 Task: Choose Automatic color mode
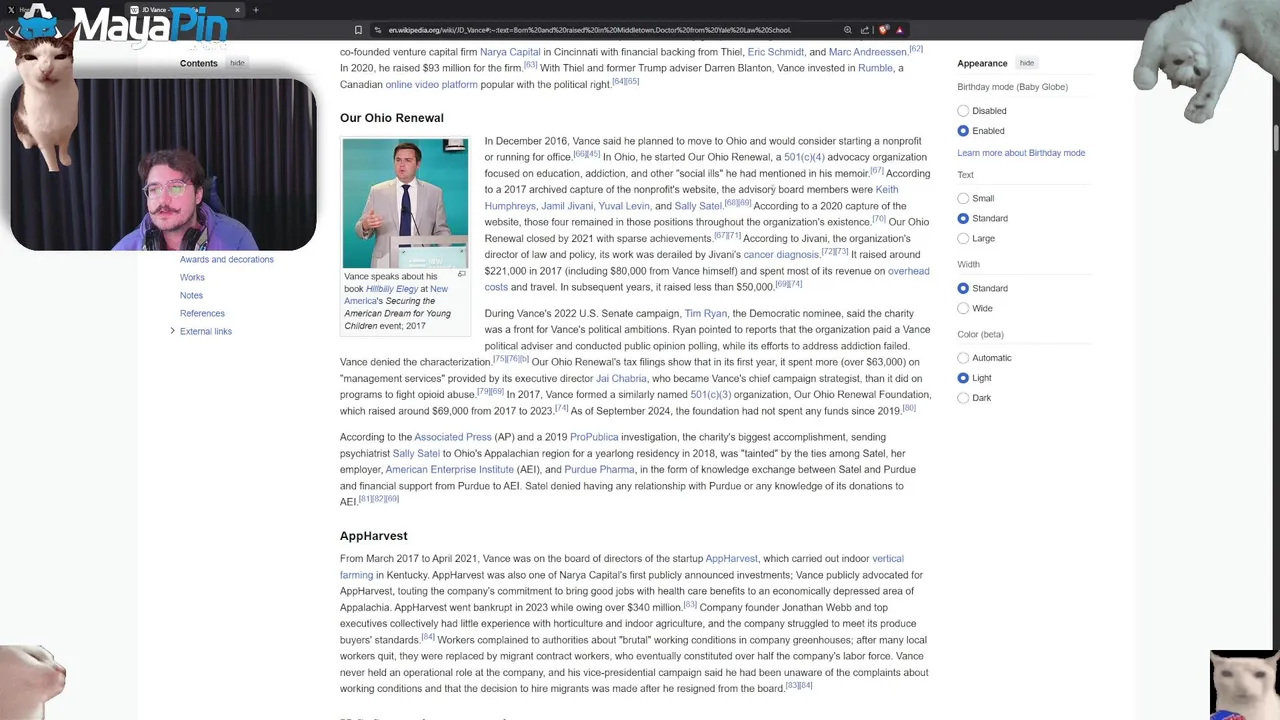[x=963, y=358]
